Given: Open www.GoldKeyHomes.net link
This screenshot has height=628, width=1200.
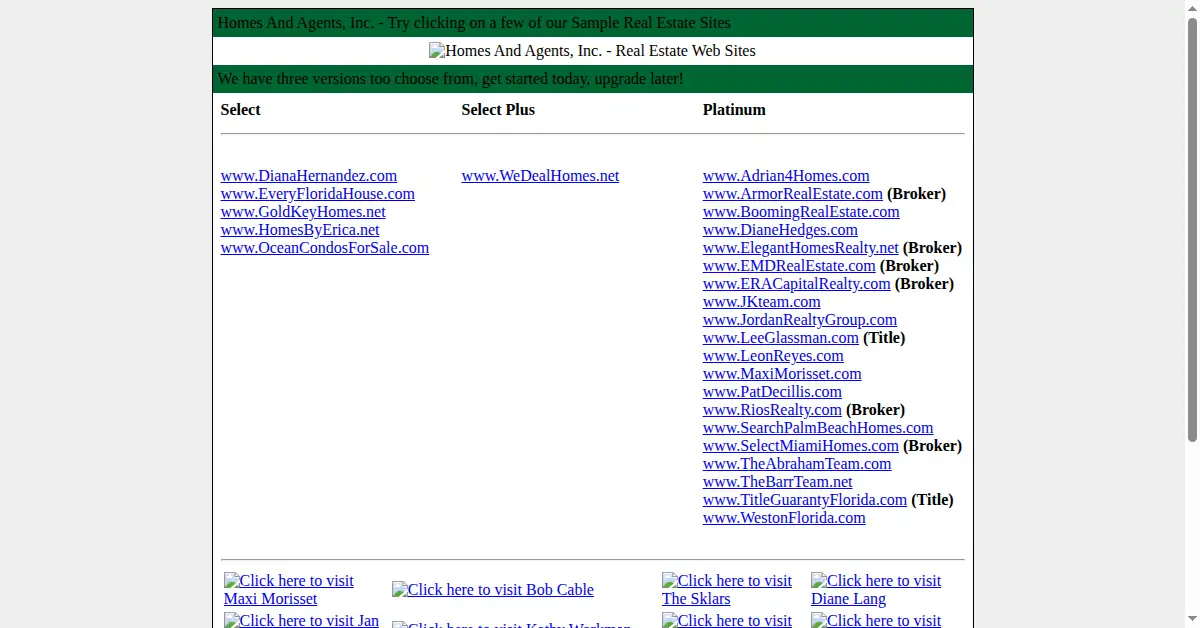Looking at the screenshot, I should pyautogui.click(x=303, y=212).
